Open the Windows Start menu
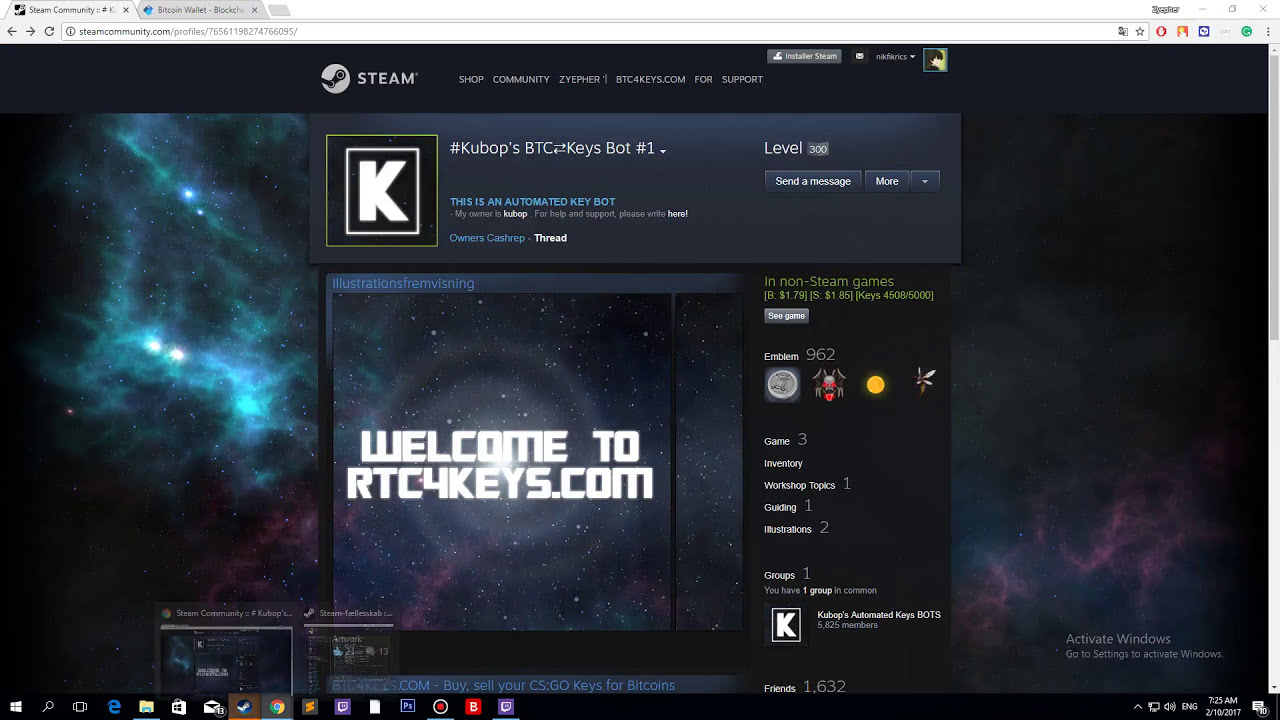The width and height of the screenshot is (1280, 720). point(16,706)
